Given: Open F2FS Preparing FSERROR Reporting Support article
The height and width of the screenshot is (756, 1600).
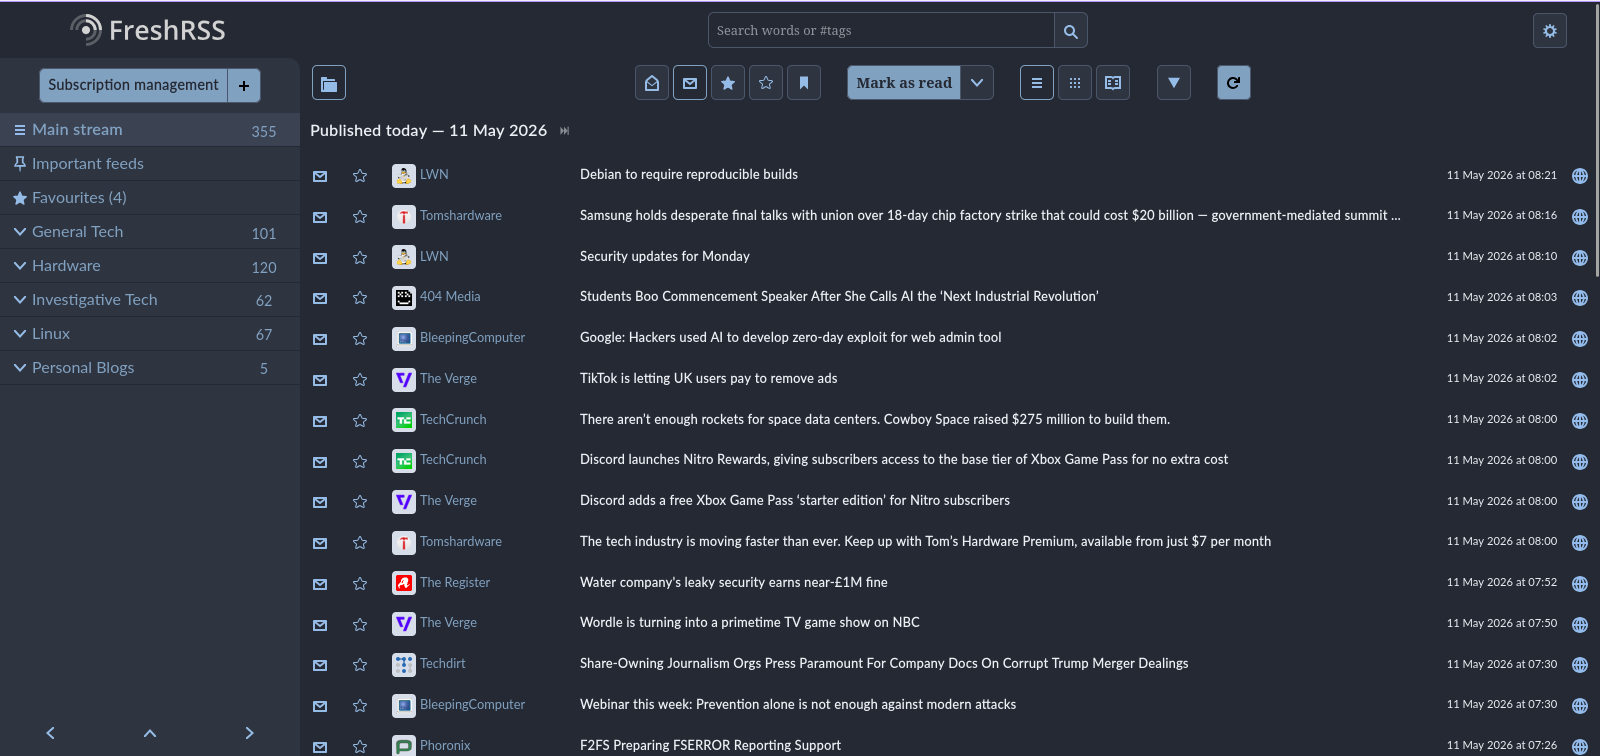Looking at the screenshot, I should coord(710,746).
